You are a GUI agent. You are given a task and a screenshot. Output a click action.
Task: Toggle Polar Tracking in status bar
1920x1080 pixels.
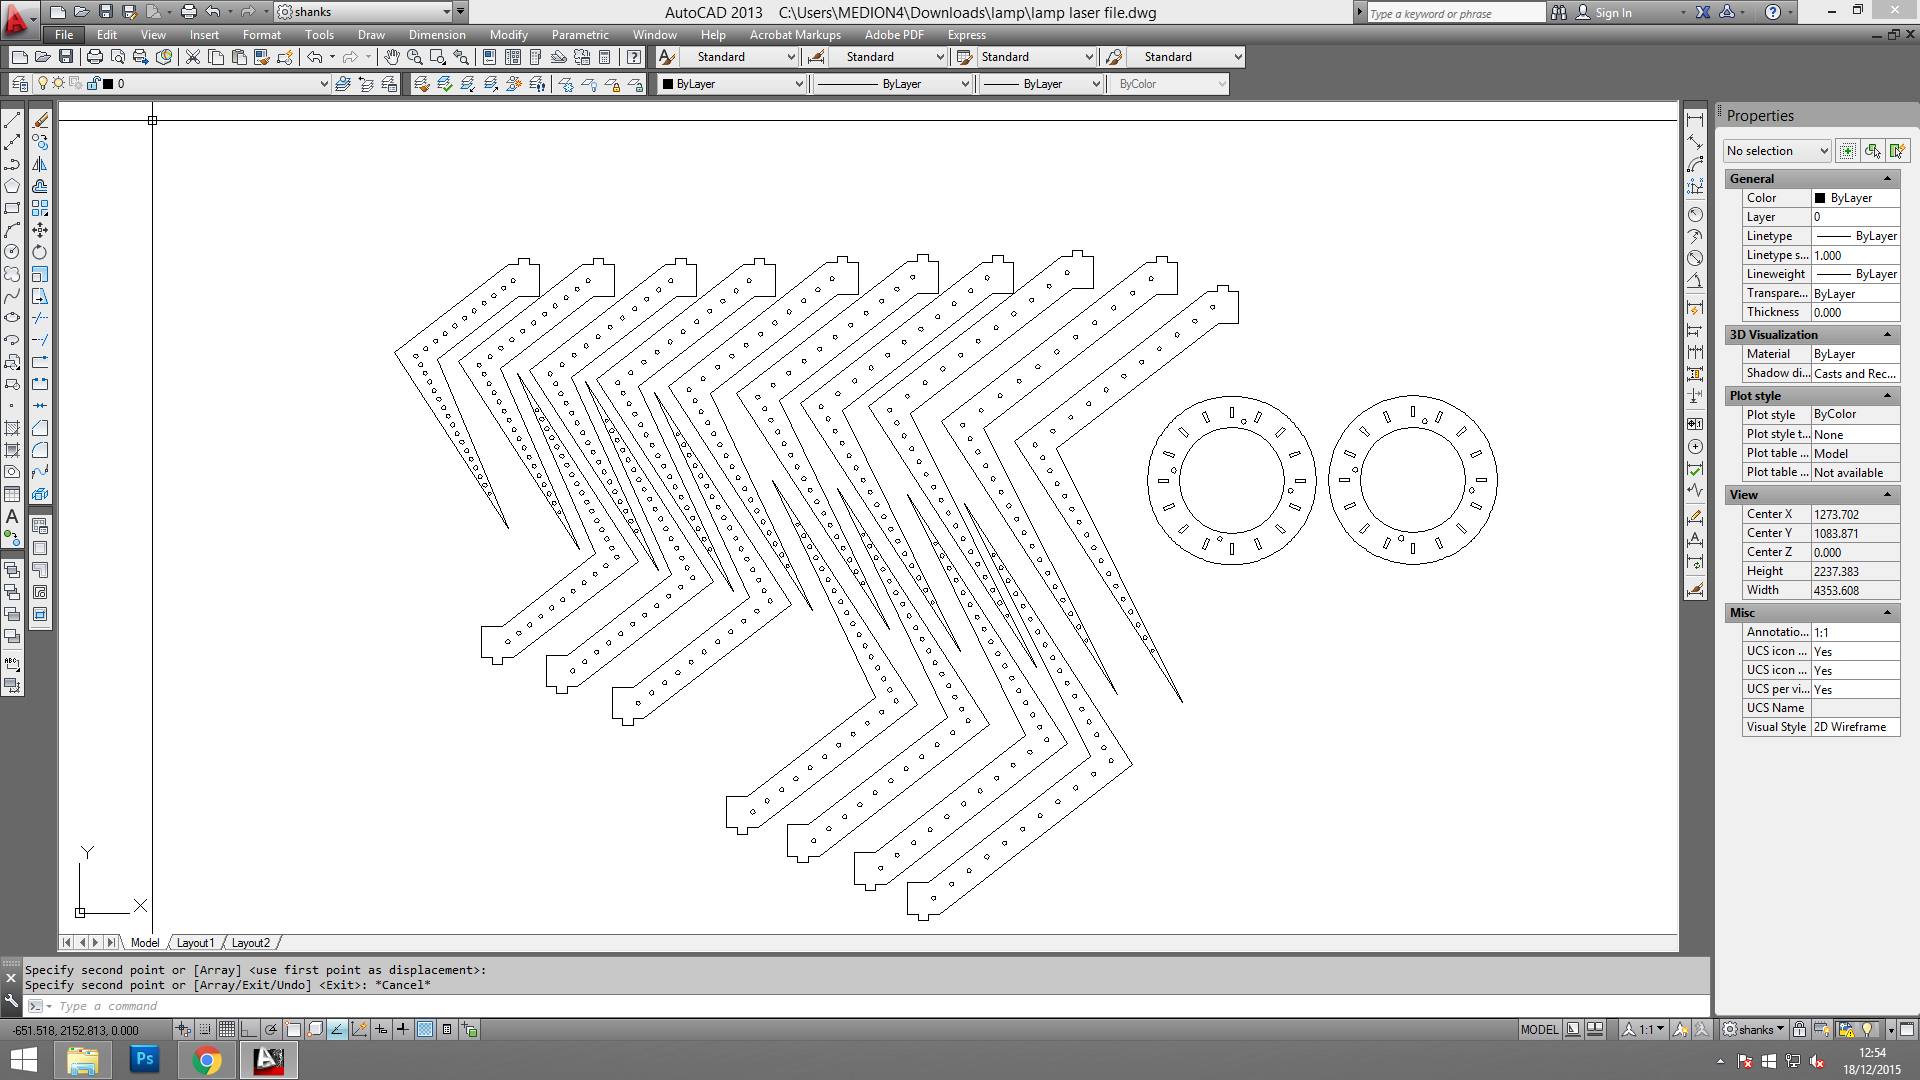tap(271, 1029)
